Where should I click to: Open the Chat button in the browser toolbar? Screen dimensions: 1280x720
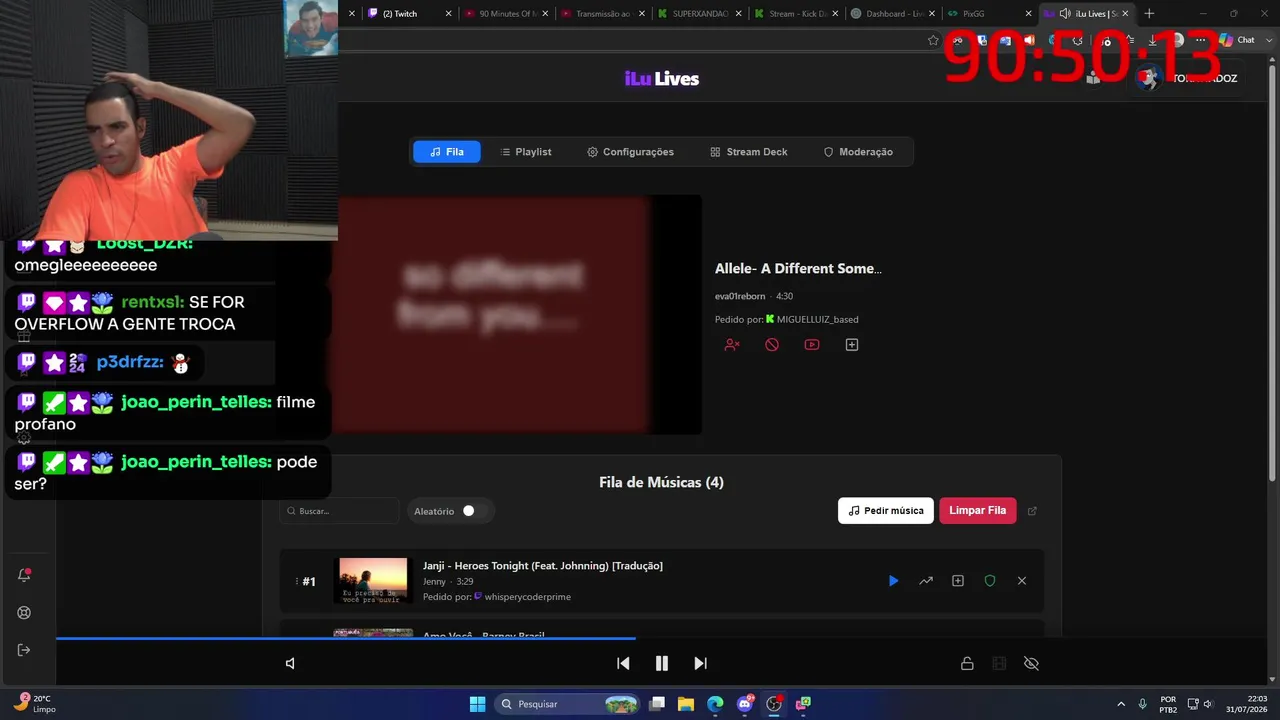click(x=1238, y=40)
